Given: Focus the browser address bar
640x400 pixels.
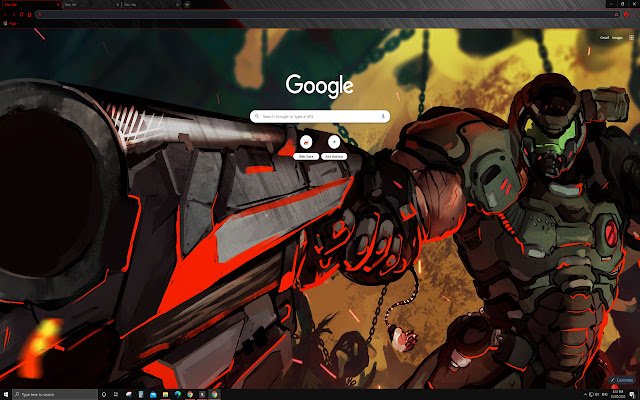Looking at the screenshot, I should (327, 14).
